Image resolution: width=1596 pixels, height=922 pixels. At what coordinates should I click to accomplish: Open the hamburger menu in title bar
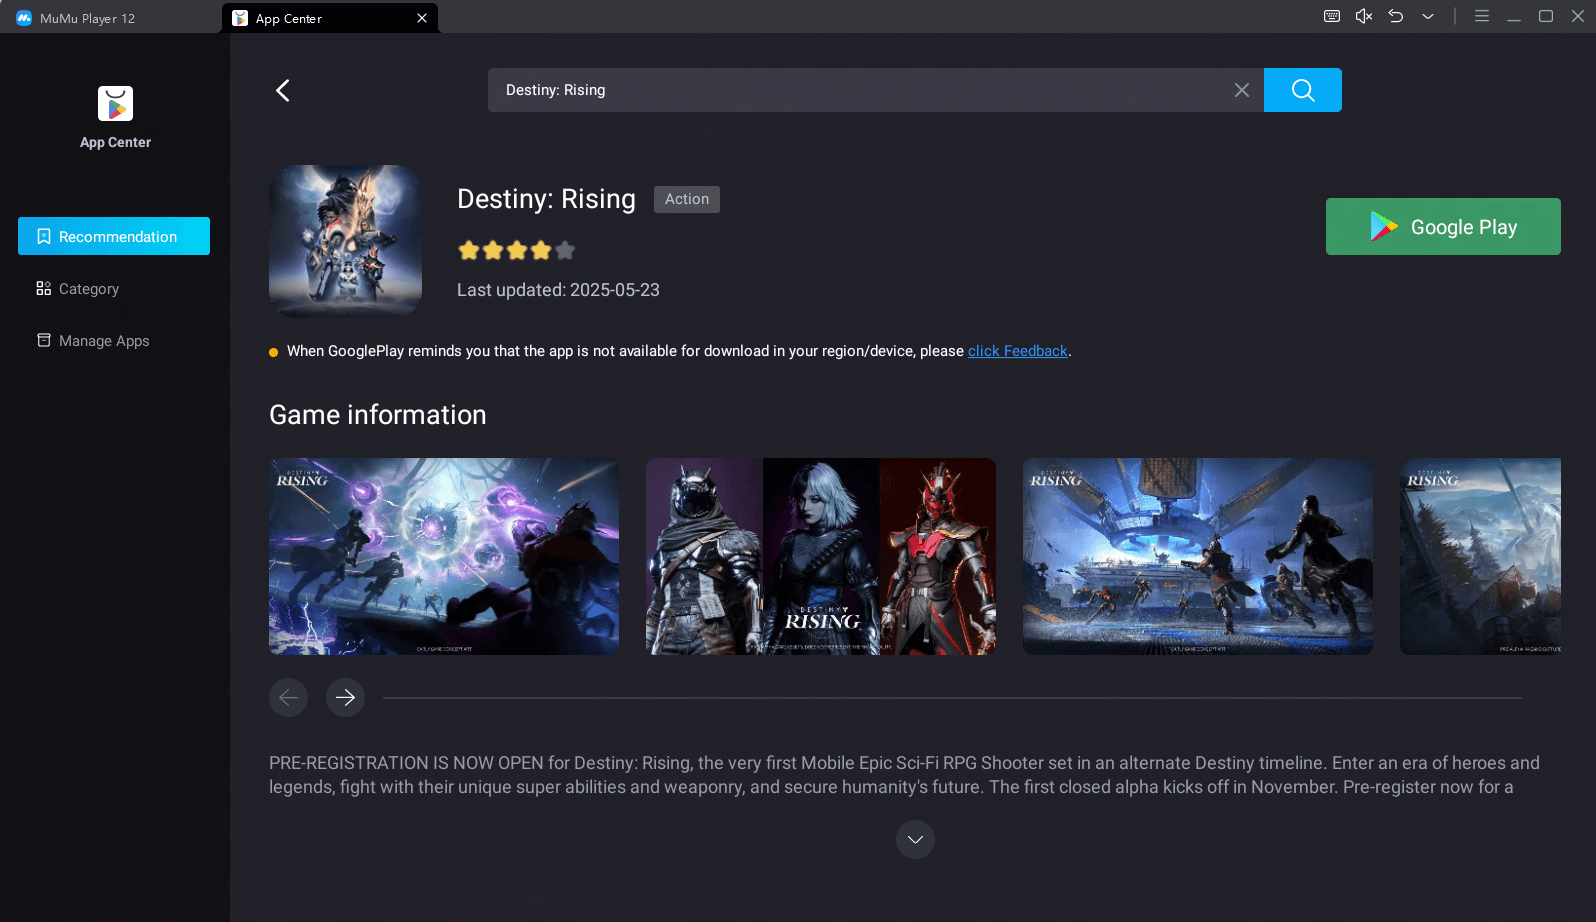click(1482, 16)
